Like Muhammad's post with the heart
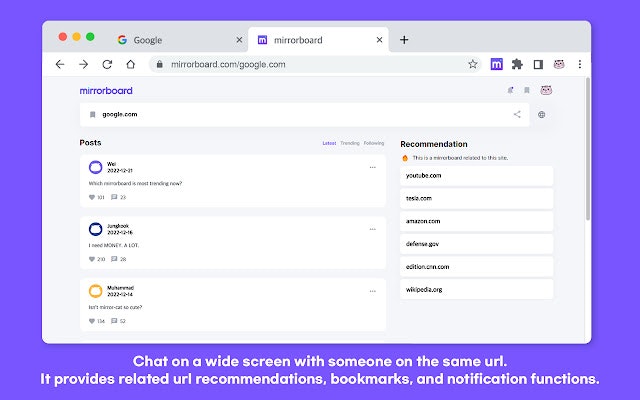Screen dimensions: 640x400 [x=92, y=321]
